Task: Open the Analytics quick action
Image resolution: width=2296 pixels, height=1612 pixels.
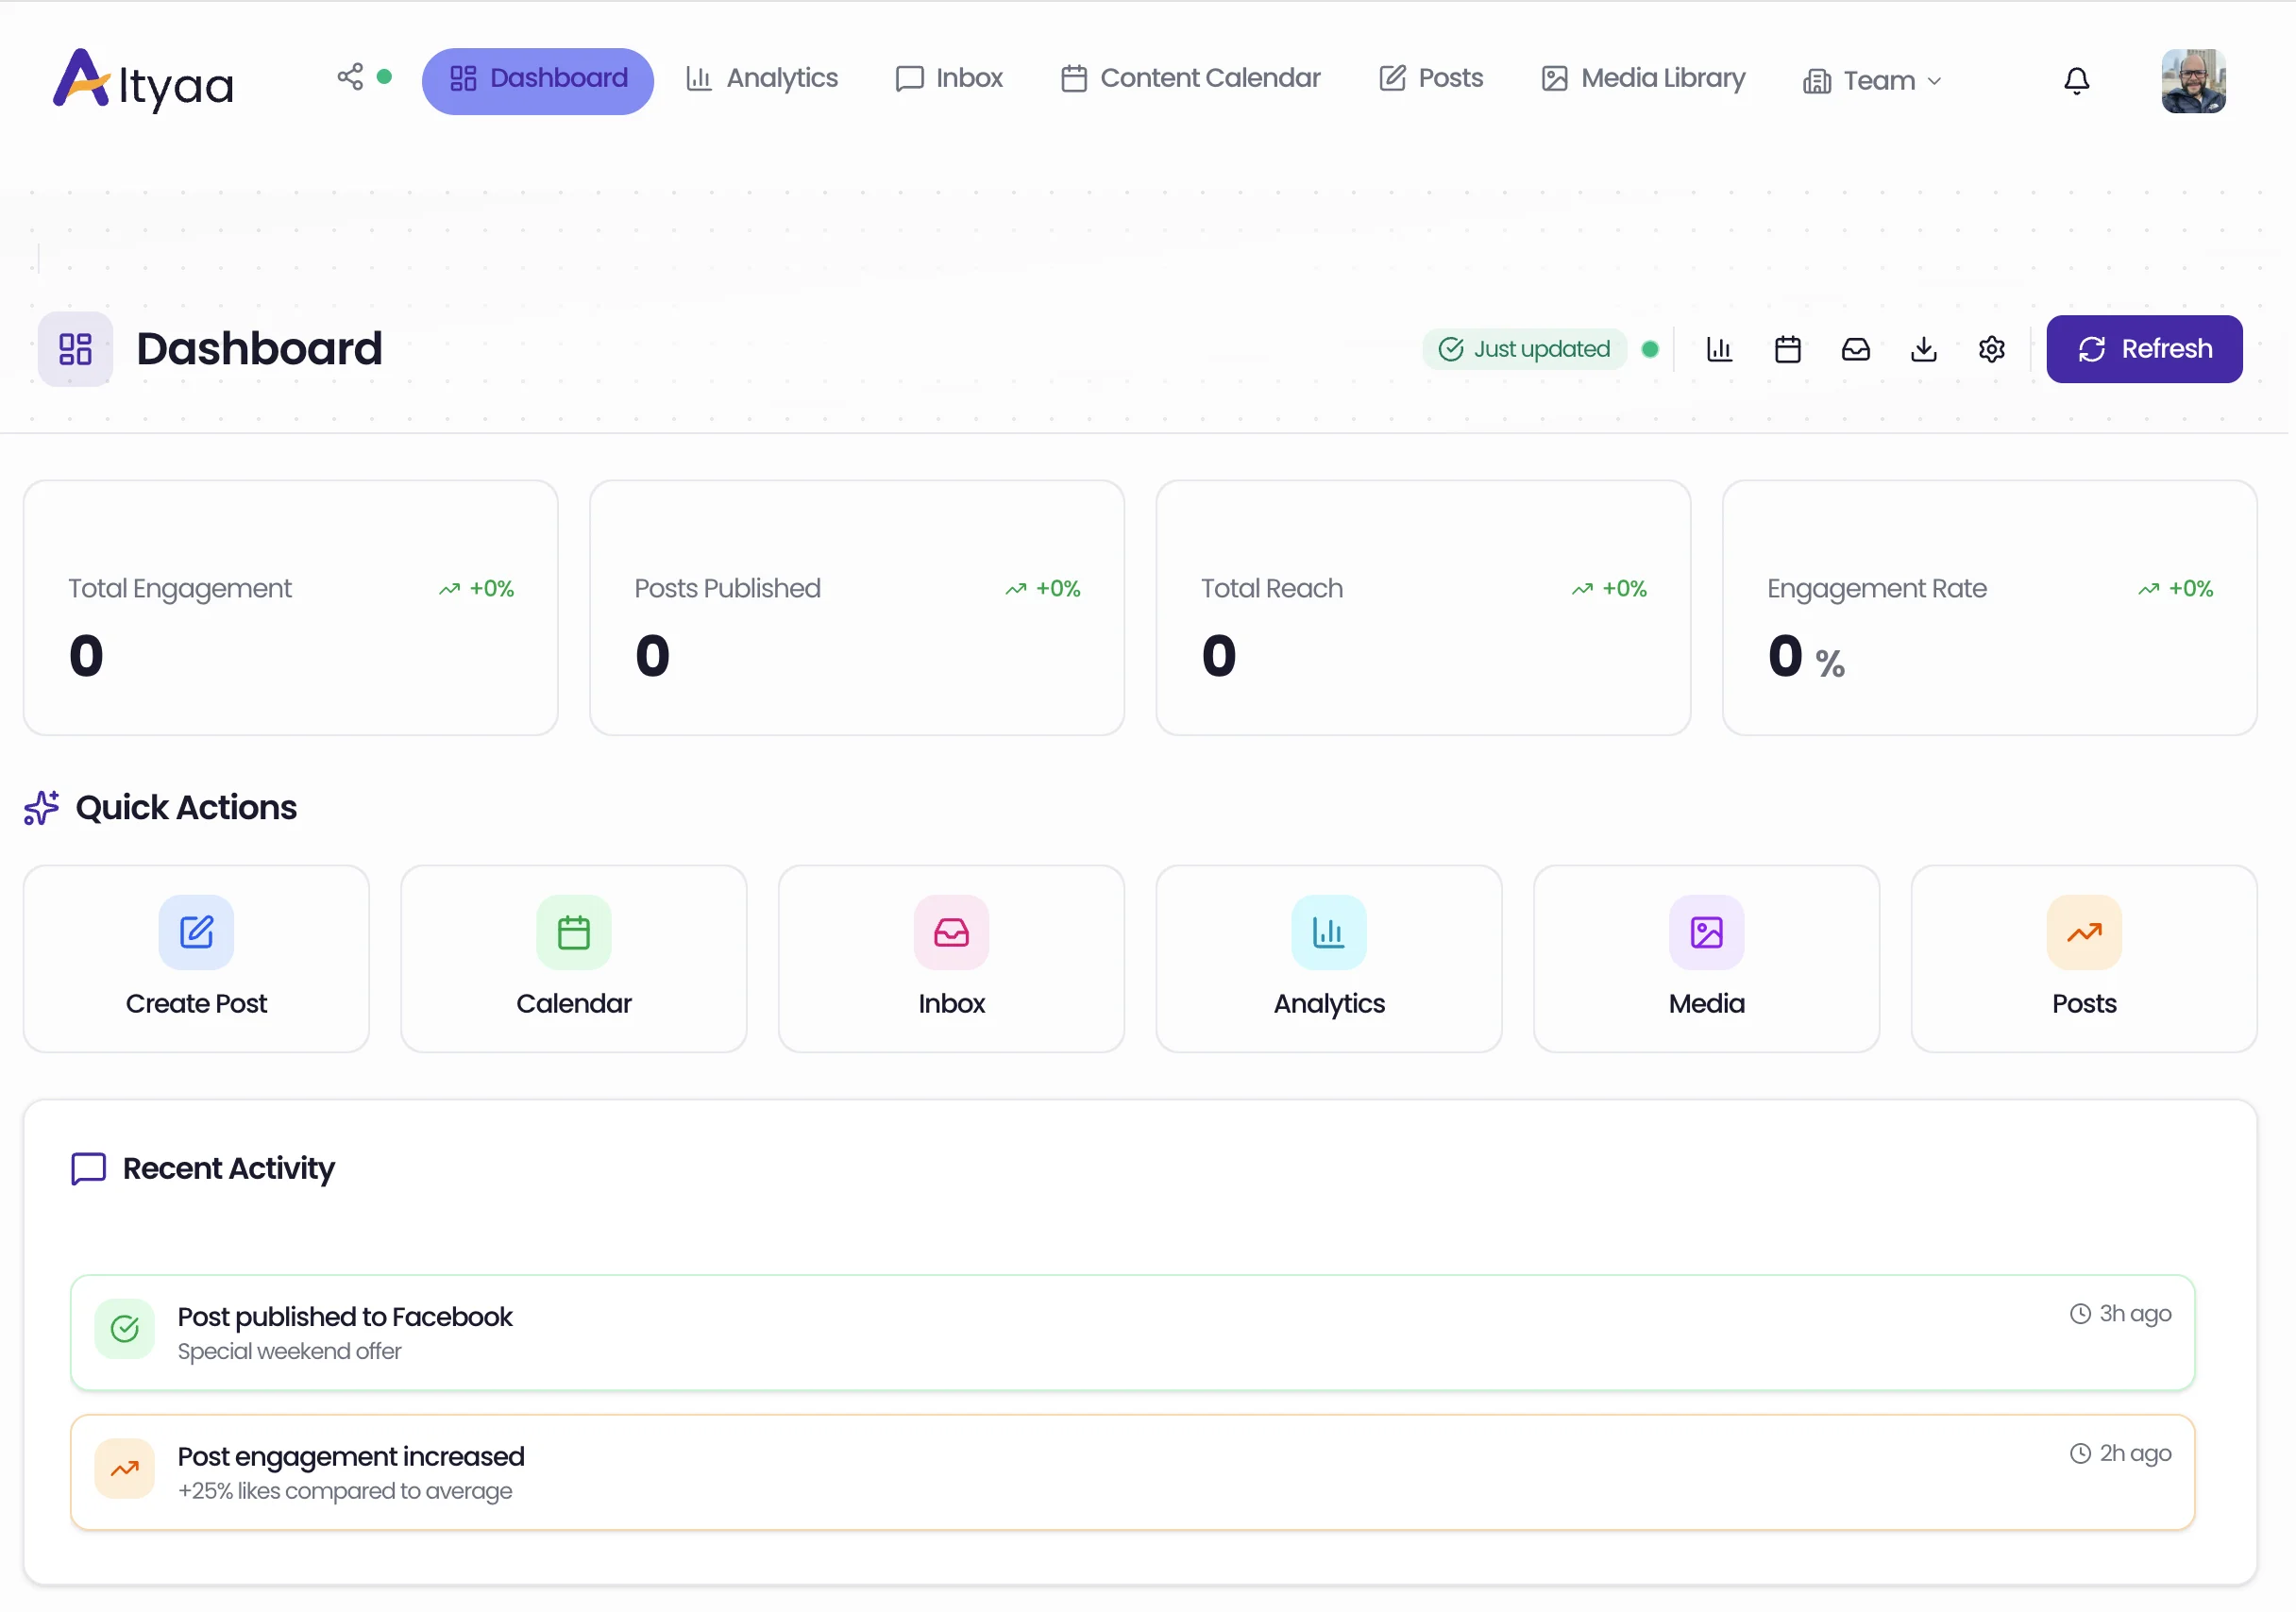Action: [x=1328, y=957]
